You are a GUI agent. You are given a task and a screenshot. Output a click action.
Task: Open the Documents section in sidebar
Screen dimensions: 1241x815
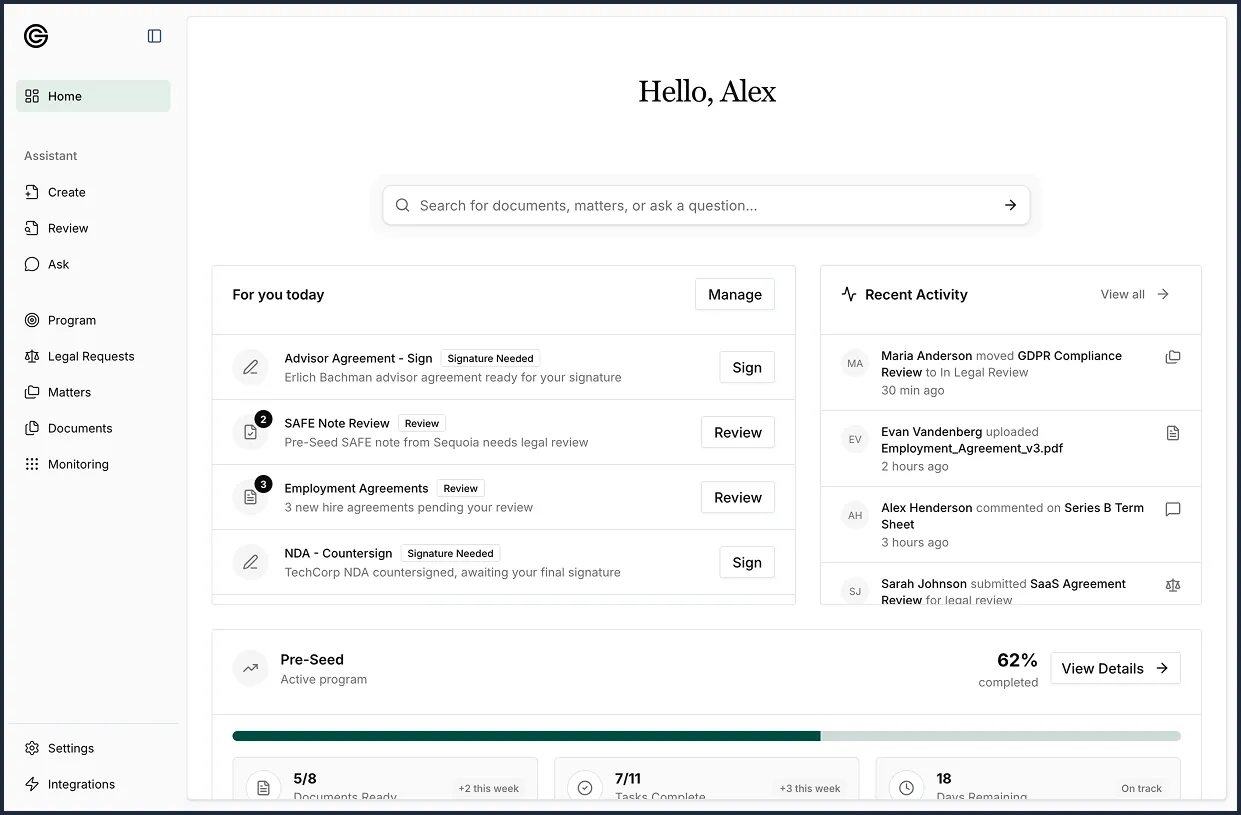[80, 428]
